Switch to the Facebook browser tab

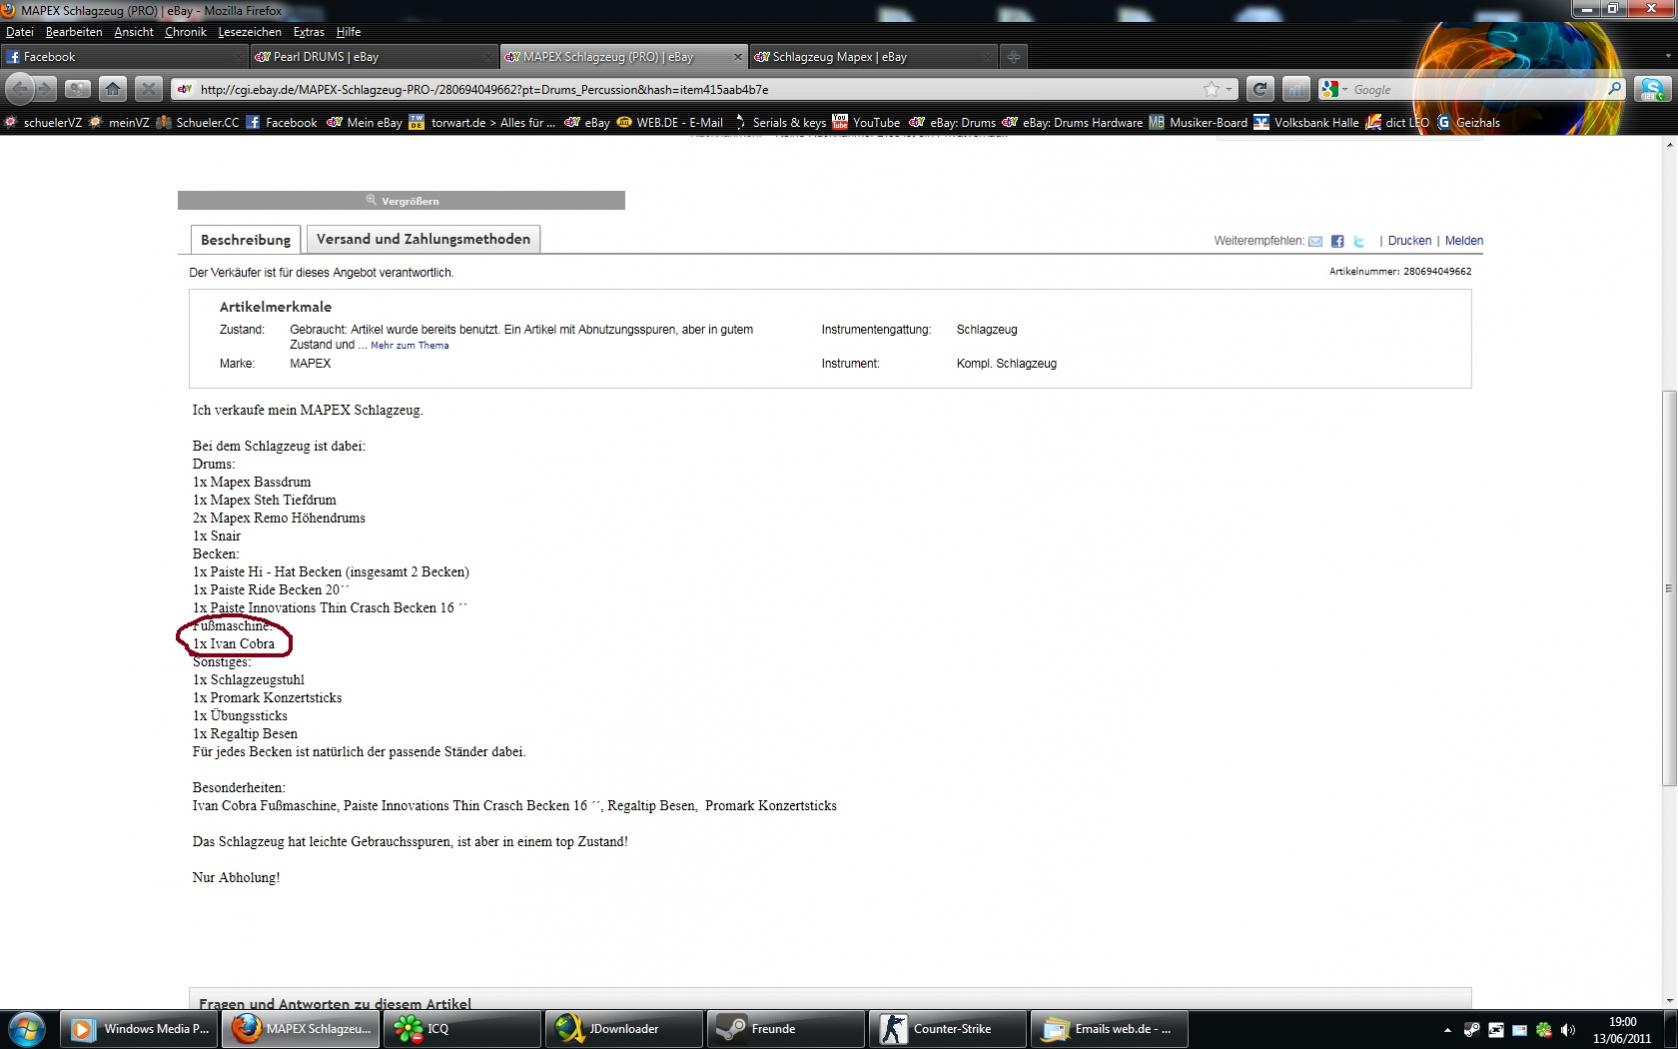coord(124,57)
